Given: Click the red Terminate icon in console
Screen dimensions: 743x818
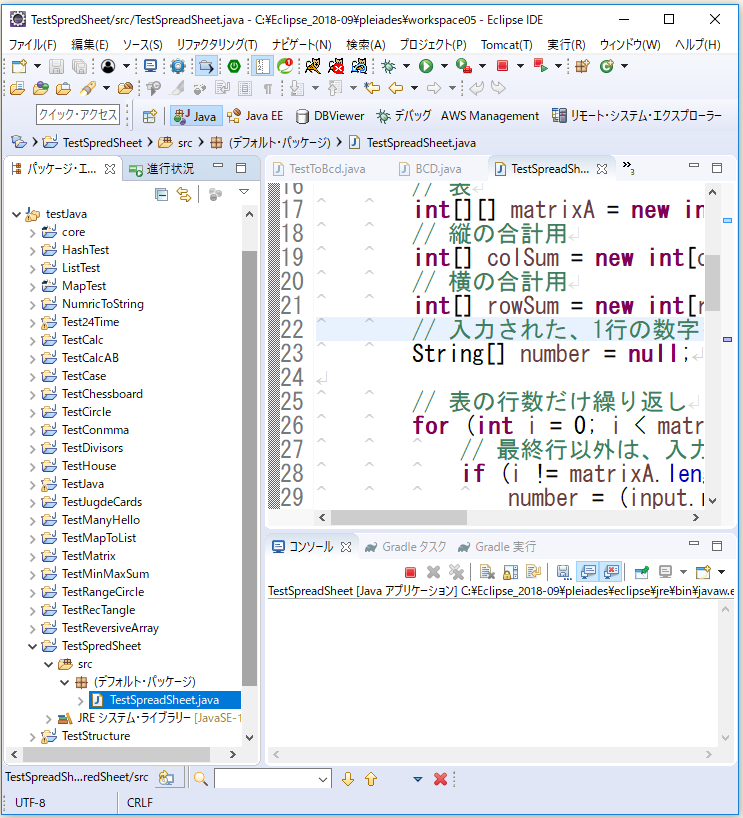Looking at the screenshot, I should coord(410,572).
